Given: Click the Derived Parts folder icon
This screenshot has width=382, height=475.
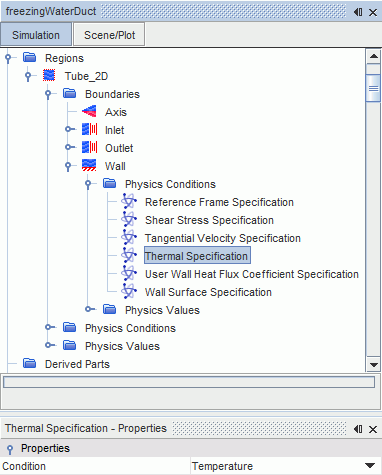Looking at the screenshot, I should pyautogui.click(x=30, y=363).
